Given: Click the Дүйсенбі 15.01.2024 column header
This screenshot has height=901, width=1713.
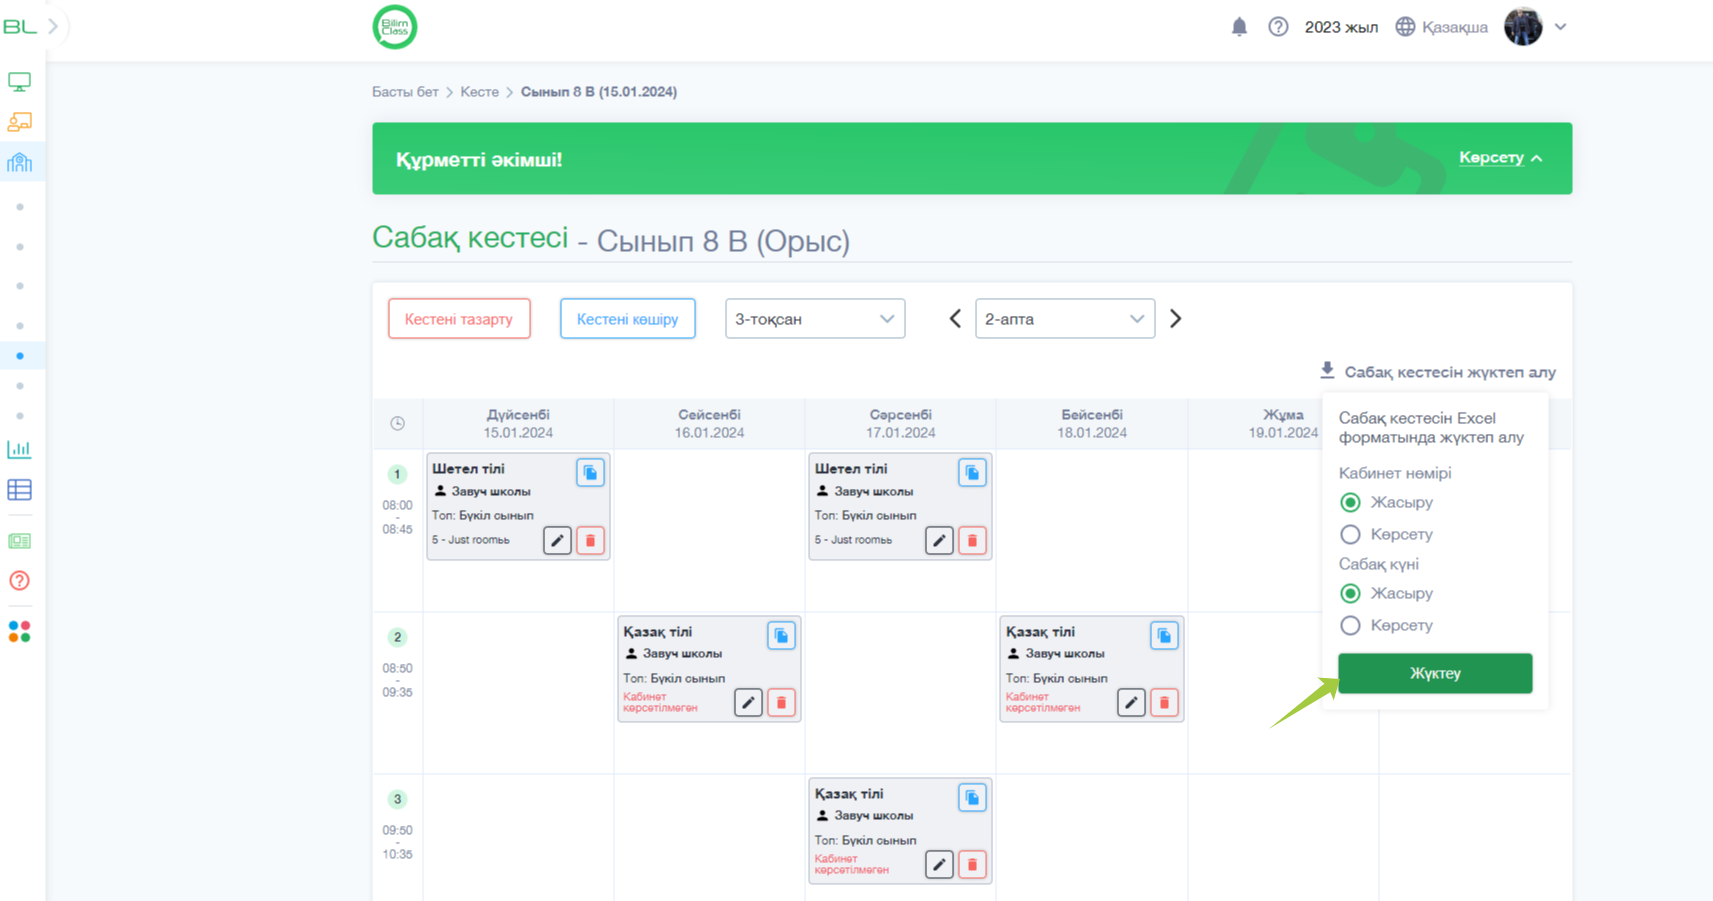Looking at the screenshot, I should pos(518,424).
